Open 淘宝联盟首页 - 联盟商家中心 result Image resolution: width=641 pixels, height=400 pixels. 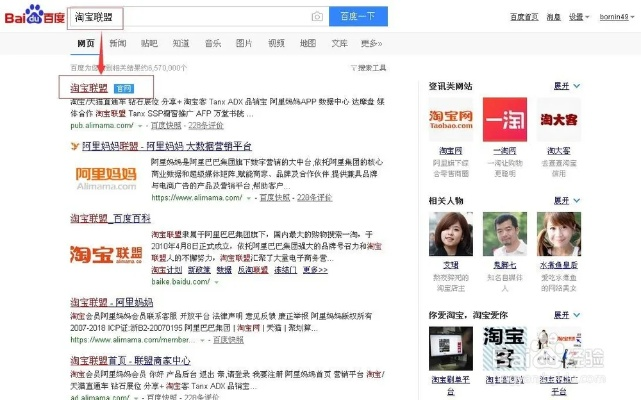coord(130,361)
